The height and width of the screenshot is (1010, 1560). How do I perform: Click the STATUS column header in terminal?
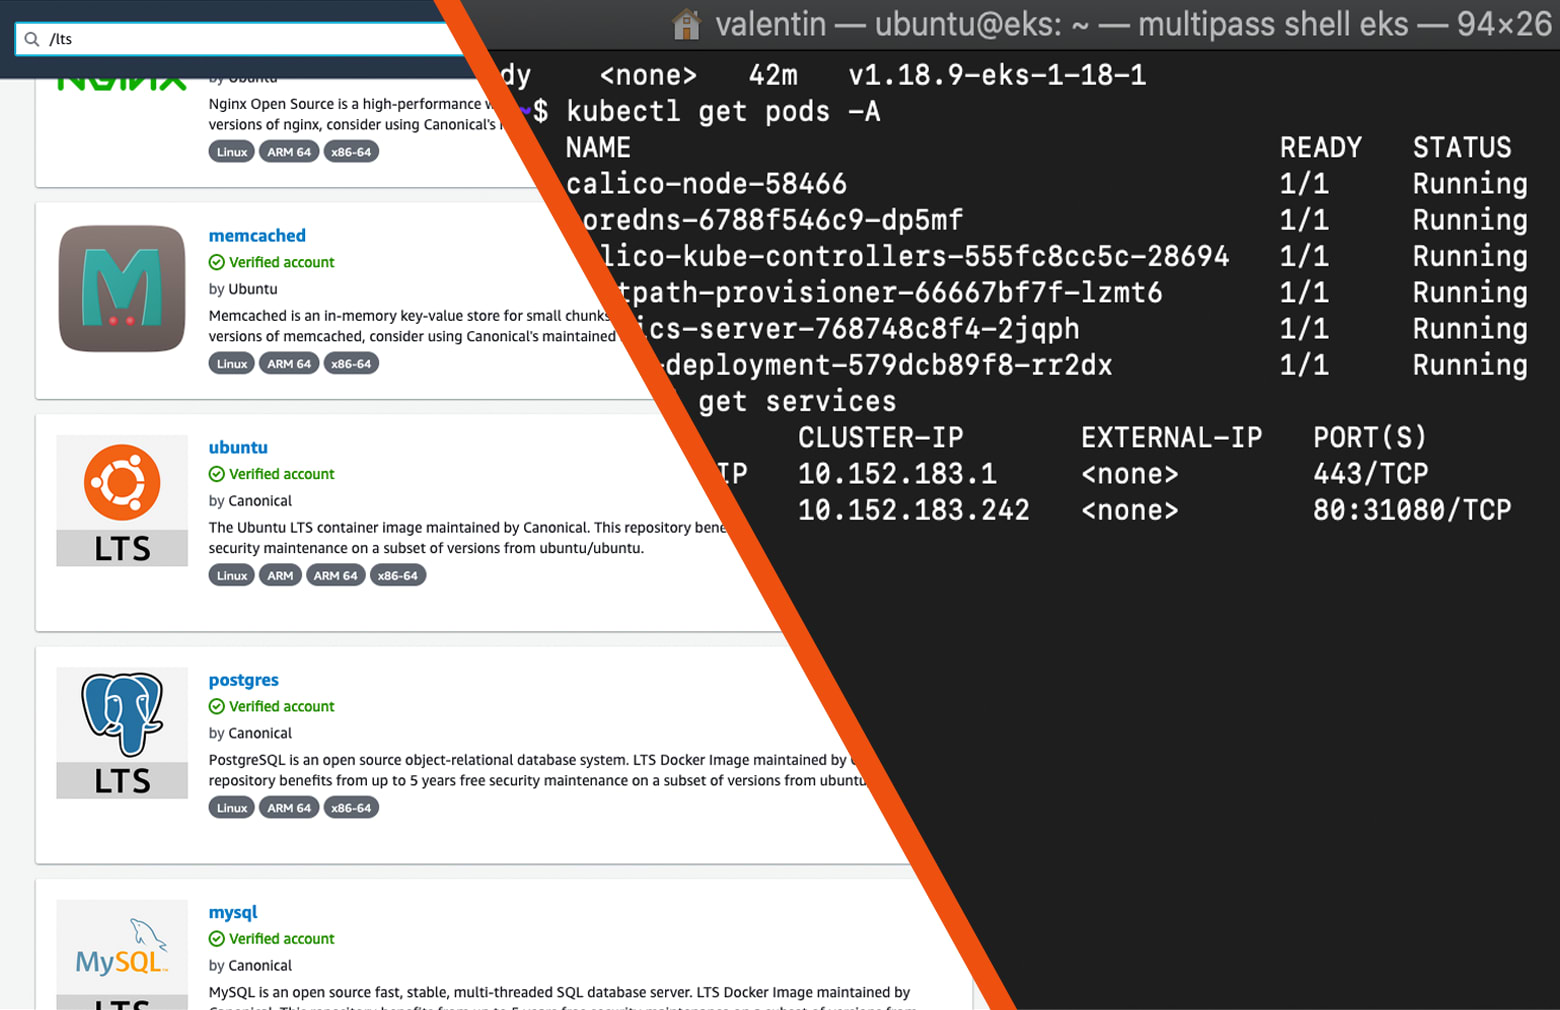coord(1462,148)
